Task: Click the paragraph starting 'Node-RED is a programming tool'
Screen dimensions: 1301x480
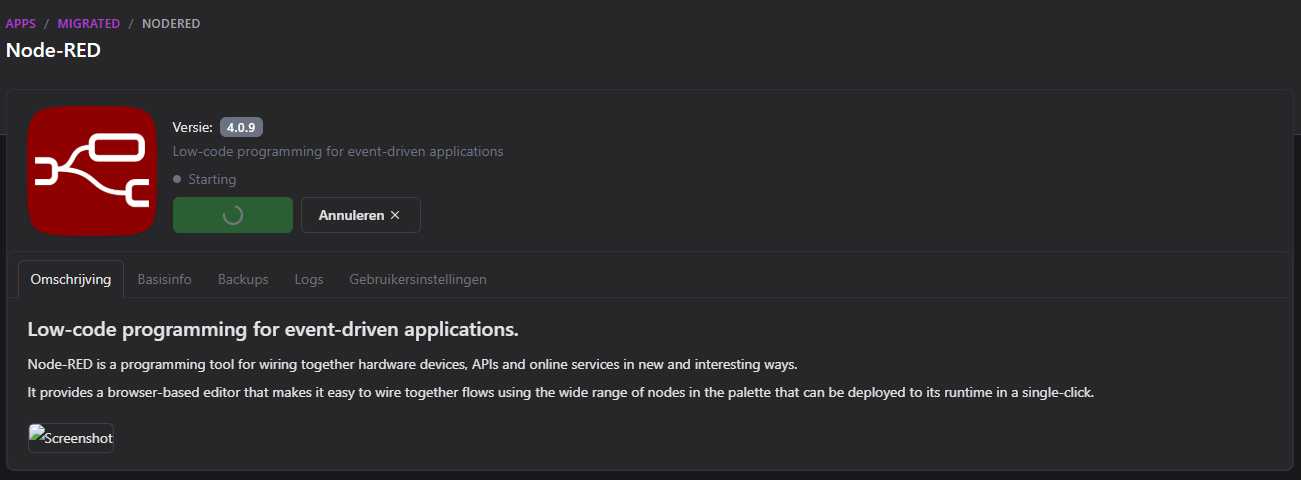Action: pyautogui.click(x=413, y=363)
